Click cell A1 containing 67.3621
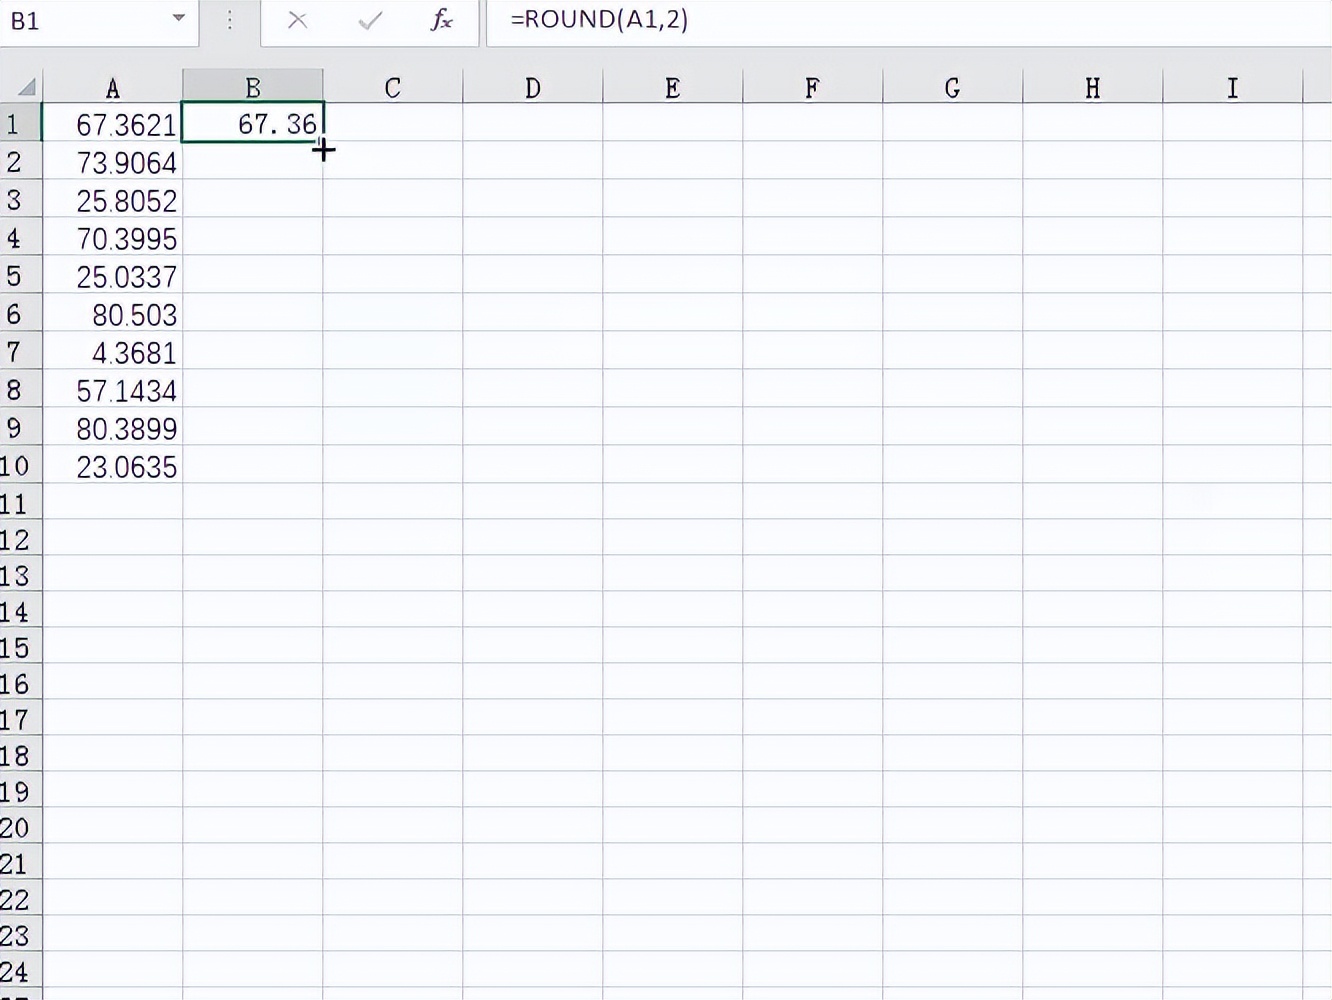 coord(112,123)
